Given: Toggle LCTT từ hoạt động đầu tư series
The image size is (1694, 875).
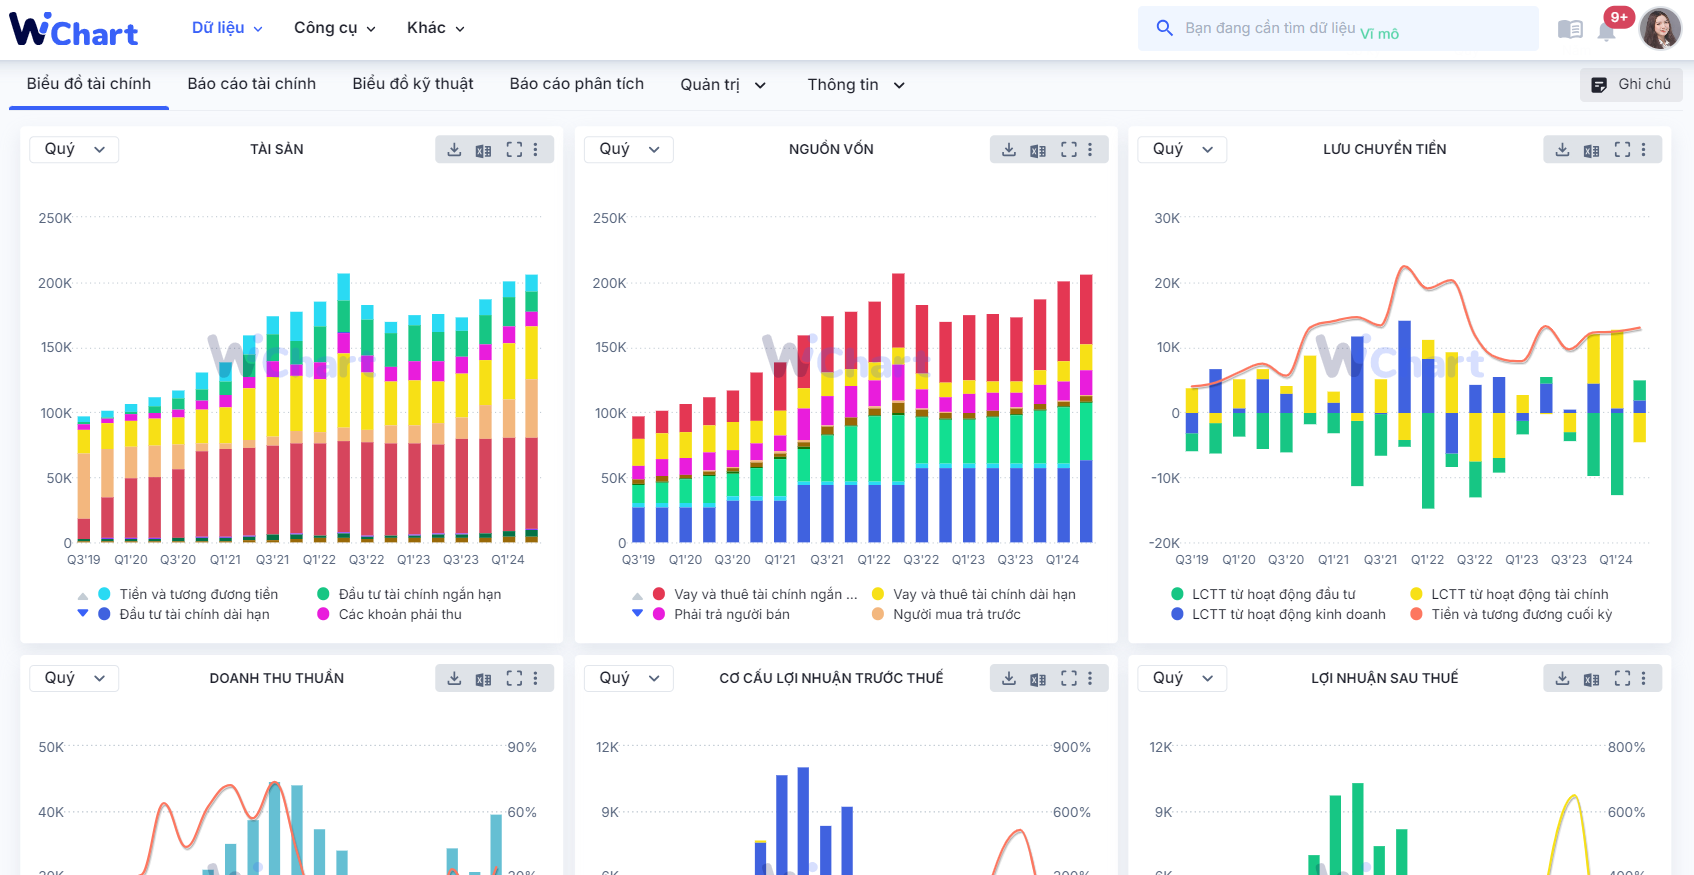Looking at the screenshot, I should pyautogui.click(x=1264, y=594).
